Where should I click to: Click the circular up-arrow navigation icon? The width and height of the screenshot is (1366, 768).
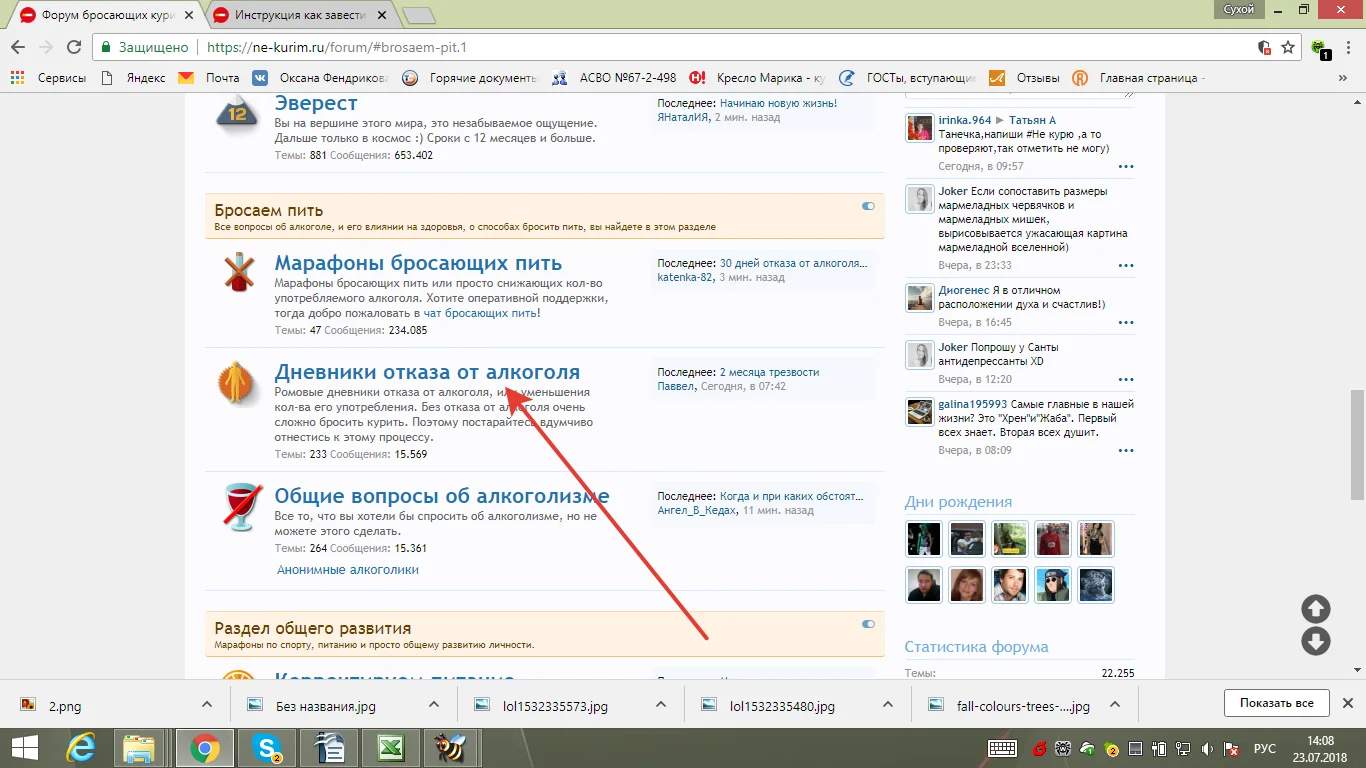point(1315,608)
